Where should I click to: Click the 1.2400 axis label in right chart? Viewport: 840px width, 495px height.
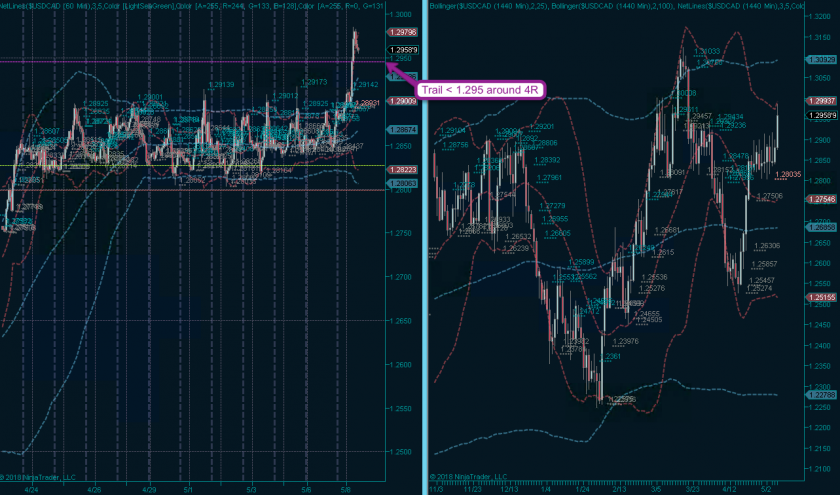(x=820, y=346)
